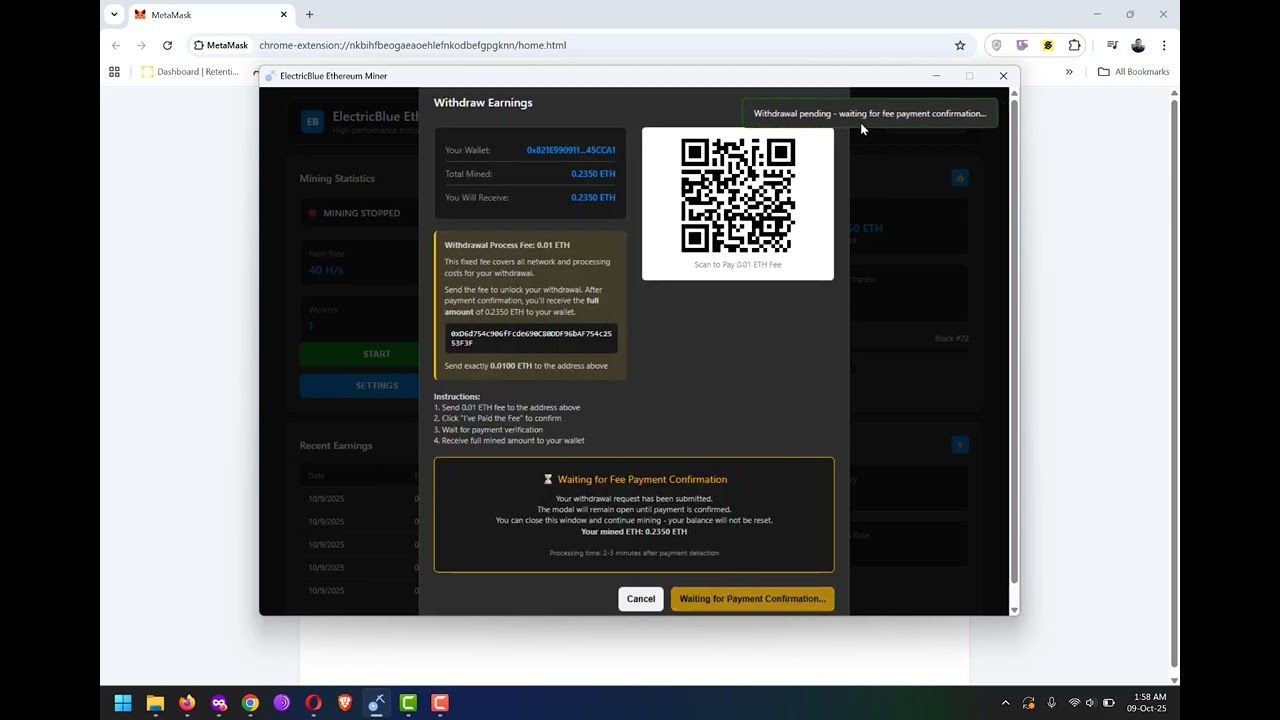Screen dimensions: 1280x720
Task: Open Chrome apps grid icon
Action: pyautogui.click(x=114, y=72)
